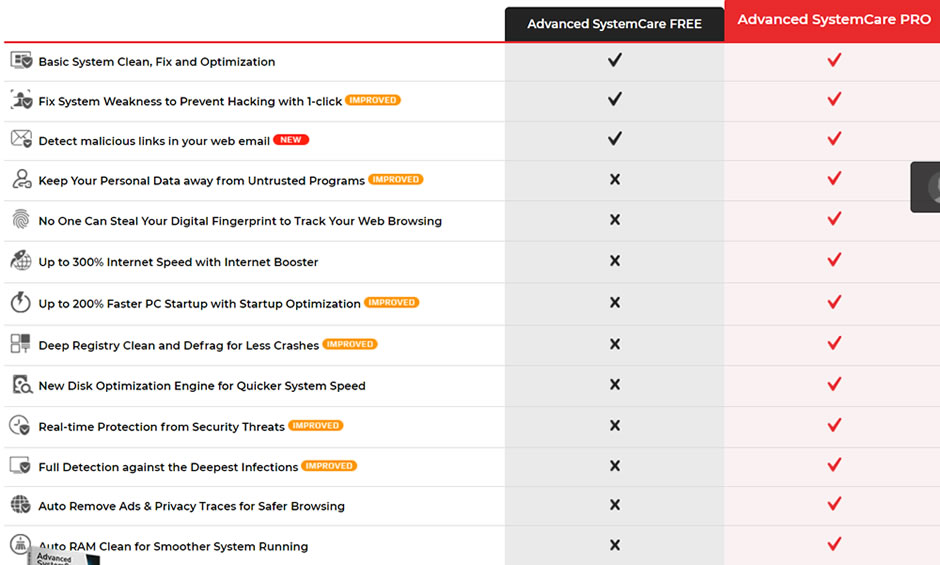Click PRO red checkmark for Real-time Protection
The width and height of the screenshot is (940, 565).
pyautogui.click(x=834, y=425)
